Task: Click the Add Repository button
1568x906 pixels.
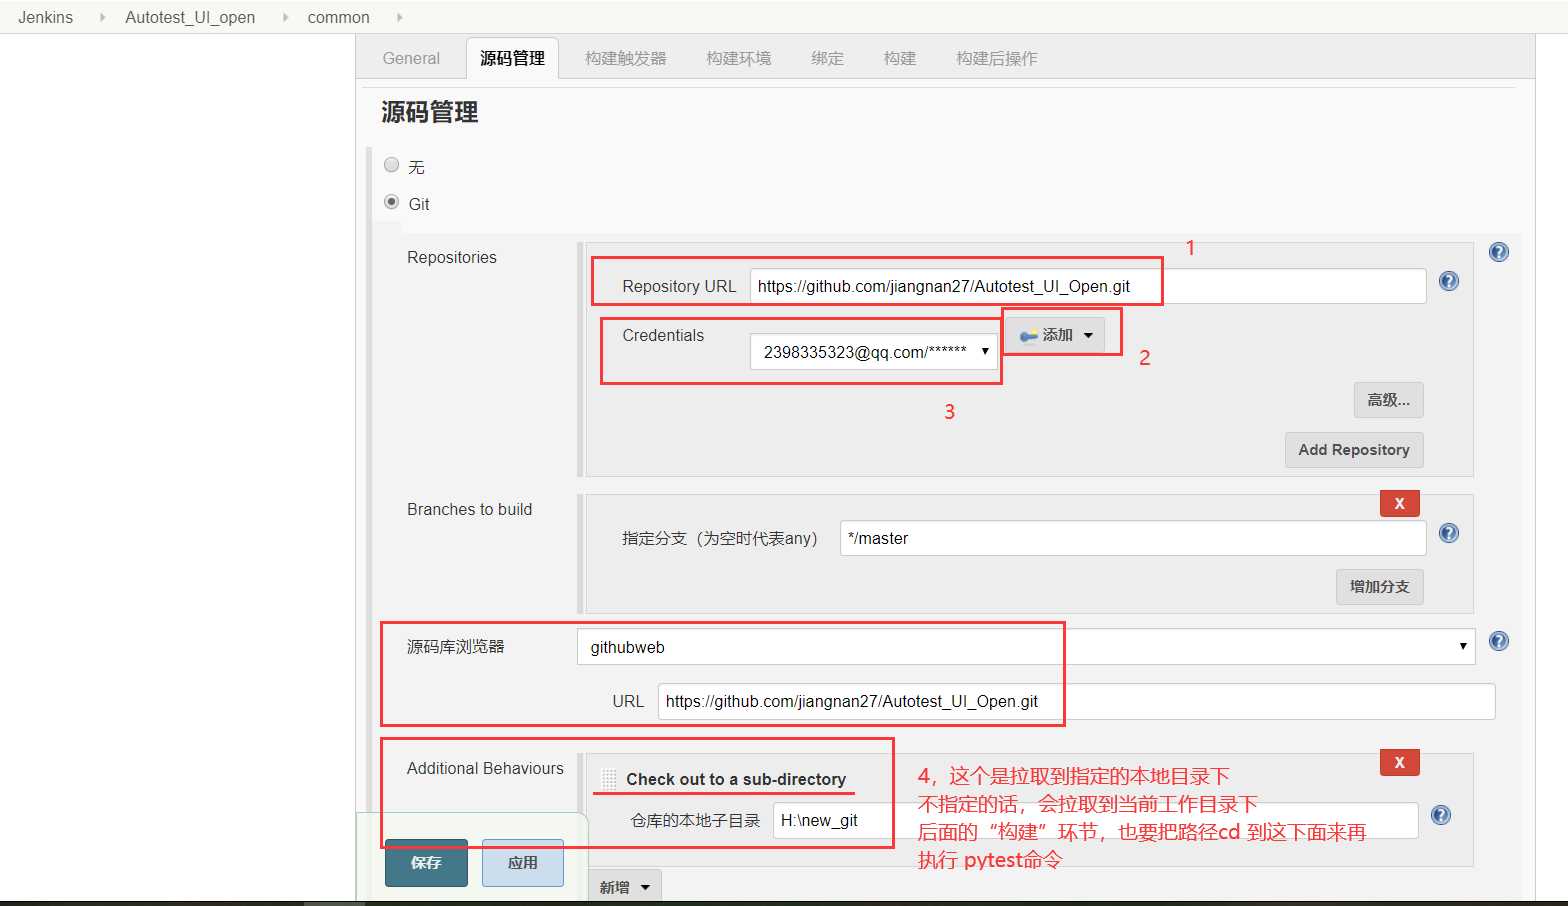Action: point(1354,450)
